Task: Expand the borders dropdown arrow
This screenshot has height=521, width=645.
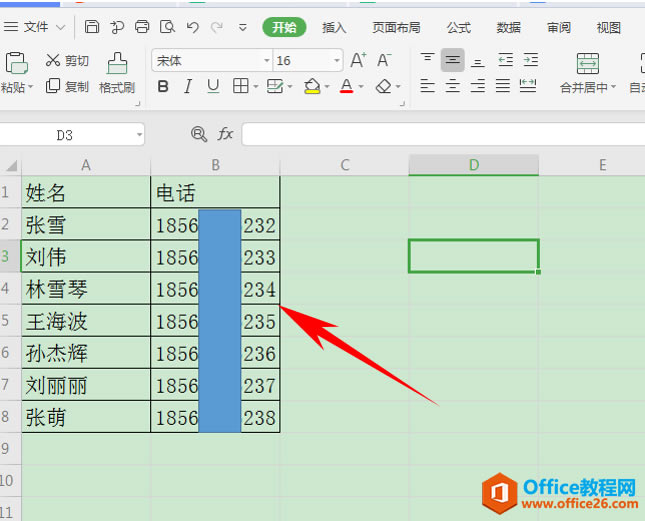Action: click(255, 86)
